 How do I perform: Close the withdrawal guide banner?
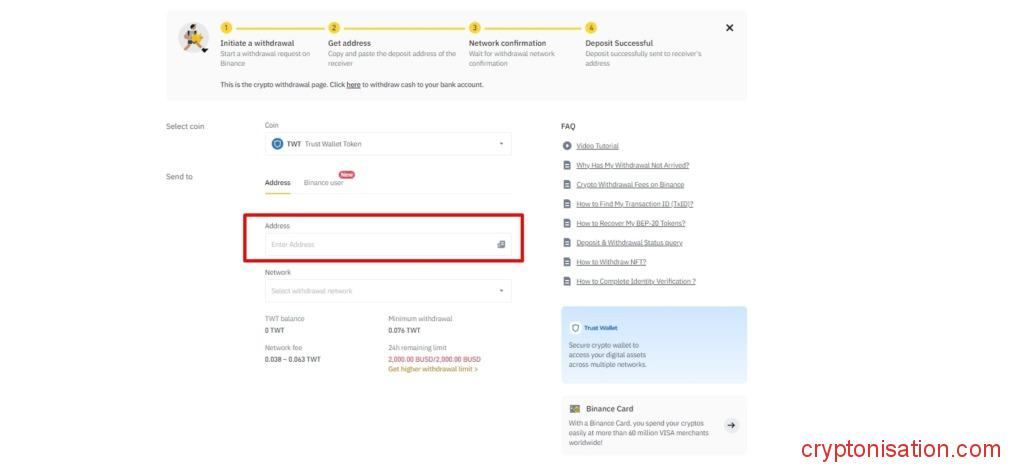click(x=729, y=28)
